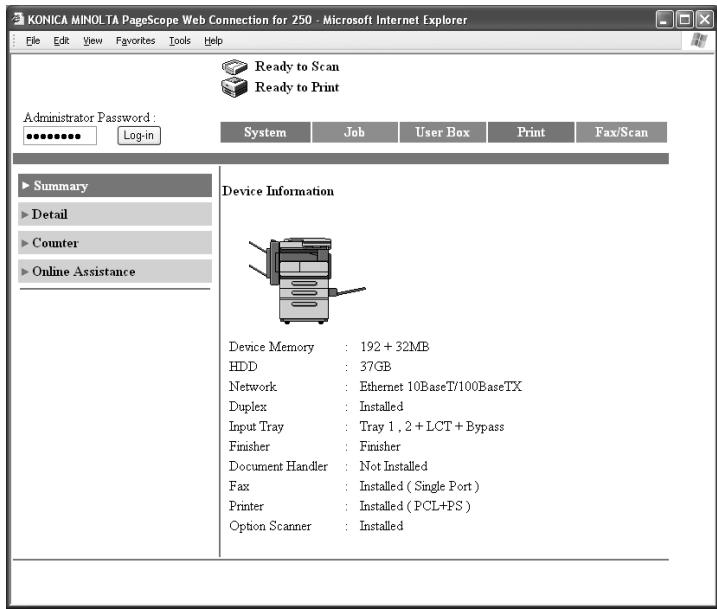Switch to the User Box tab
This screenshot has height=609, width=717.
point(443,132)
